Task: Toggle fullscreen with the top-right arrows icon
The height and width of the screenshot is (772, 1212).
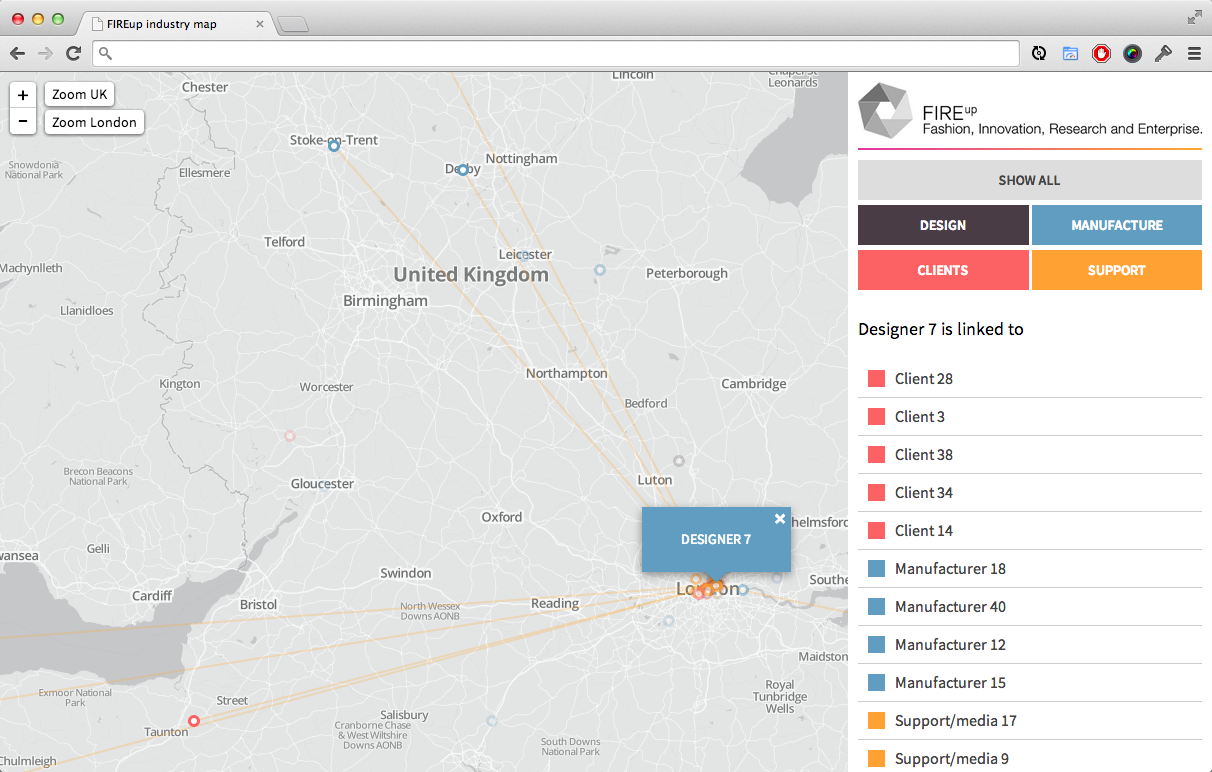Action: click(x=1194, y=17)
